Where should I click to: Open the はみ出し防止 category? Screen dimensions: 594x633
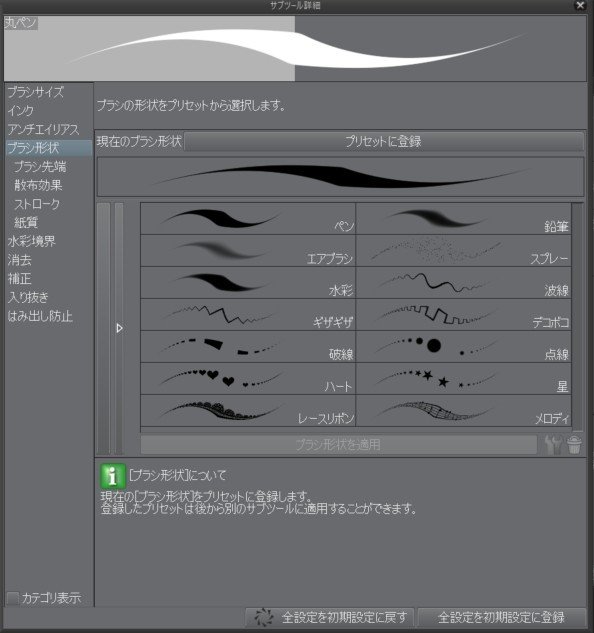click(49, 316)
